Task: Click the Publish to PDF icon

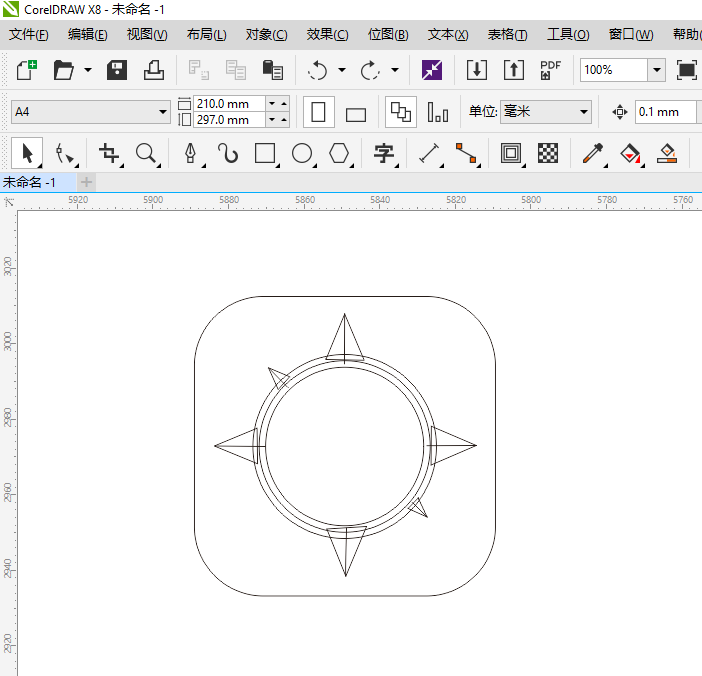Action: [550, 70]
